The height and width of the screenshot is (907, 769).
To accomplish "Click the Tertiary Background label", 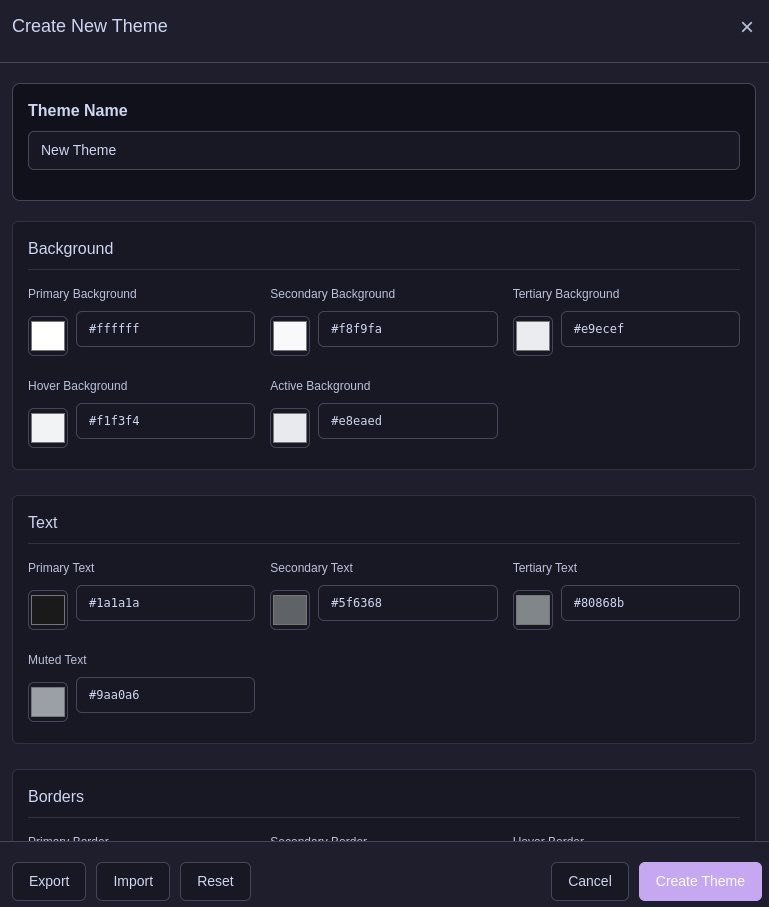I will 566,294.
